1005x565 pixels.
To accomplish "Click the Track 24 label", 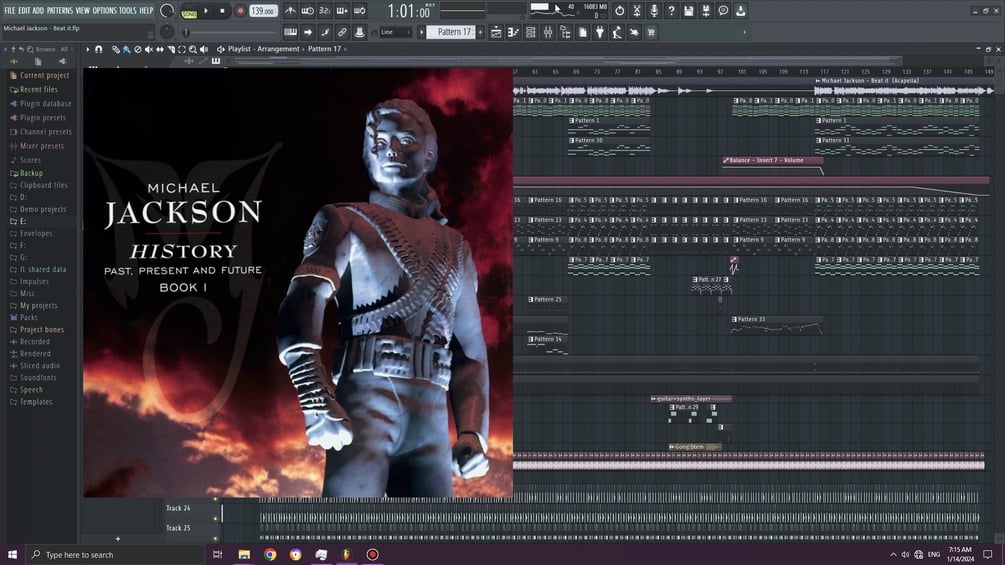I will [x=178, y=509].
